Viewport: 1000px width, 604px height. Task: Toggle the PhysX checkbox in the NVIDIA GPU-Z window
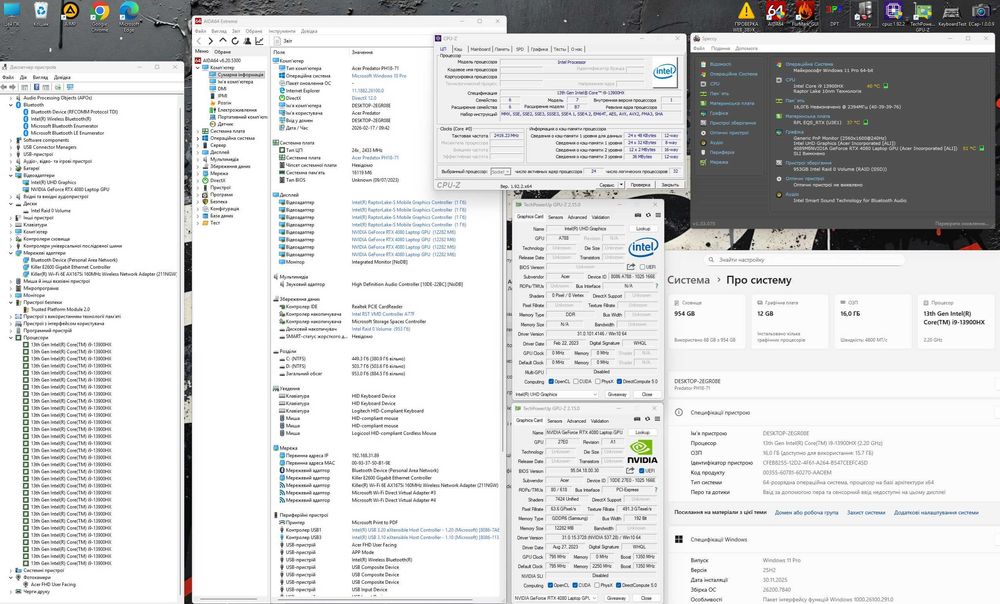[x=597, y=585]
